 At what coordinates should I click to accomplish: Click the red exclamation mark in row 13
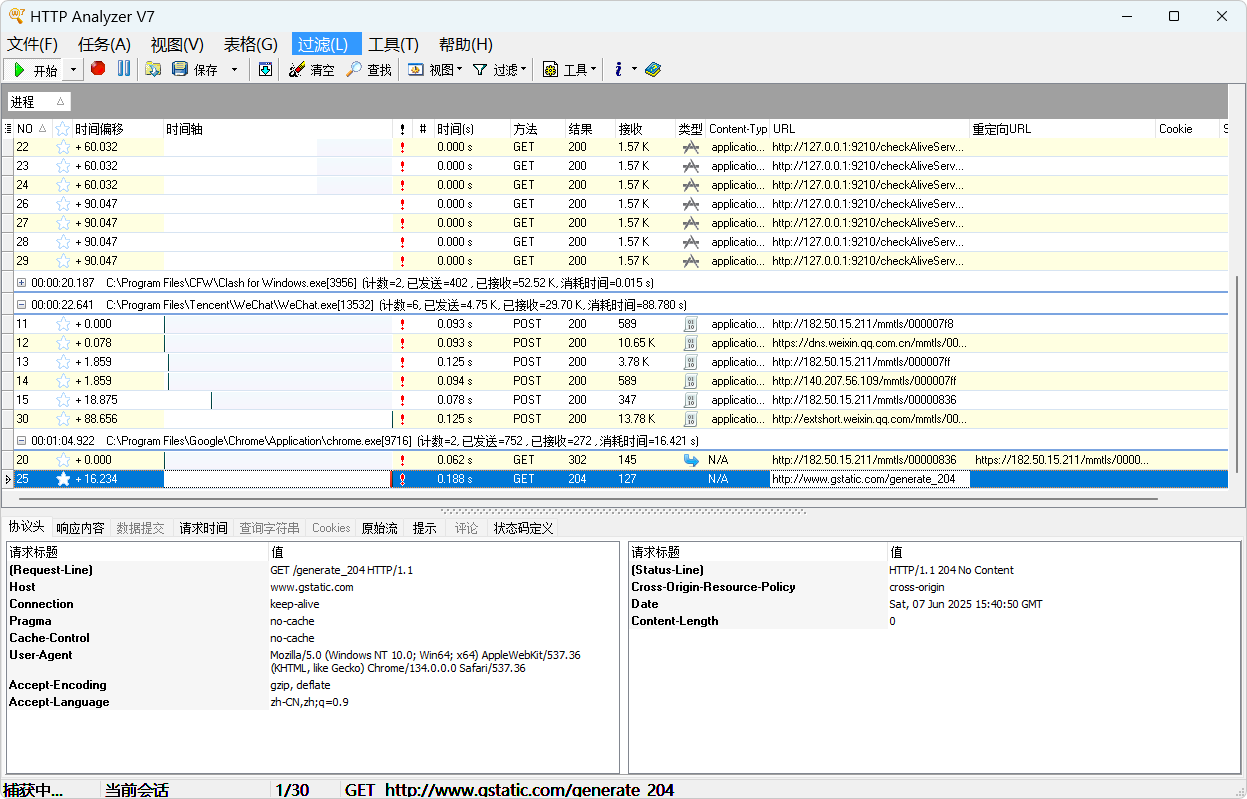click(402, 362)
